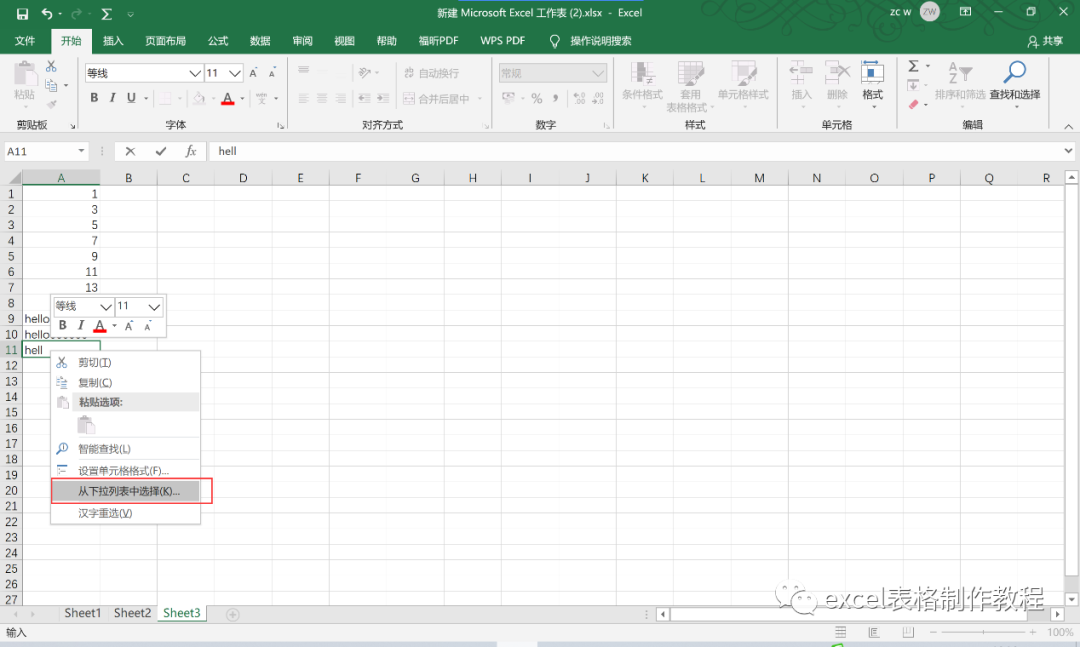Viewport: 1080px width, 647px height.
Task: Toggle Bold in the mini toolbar
Action: pyautogui.click(x=63, y=325)
